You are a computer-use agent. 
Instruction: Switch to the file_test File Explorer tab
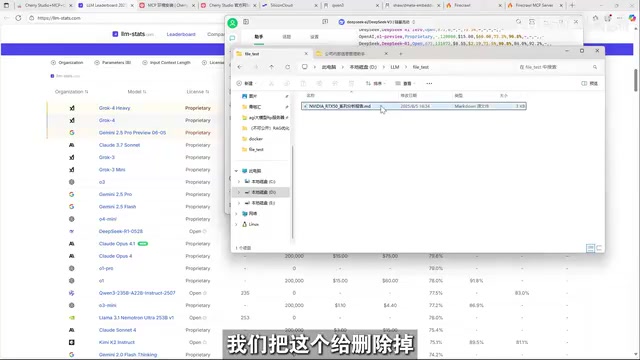click(x=271, y=53)
